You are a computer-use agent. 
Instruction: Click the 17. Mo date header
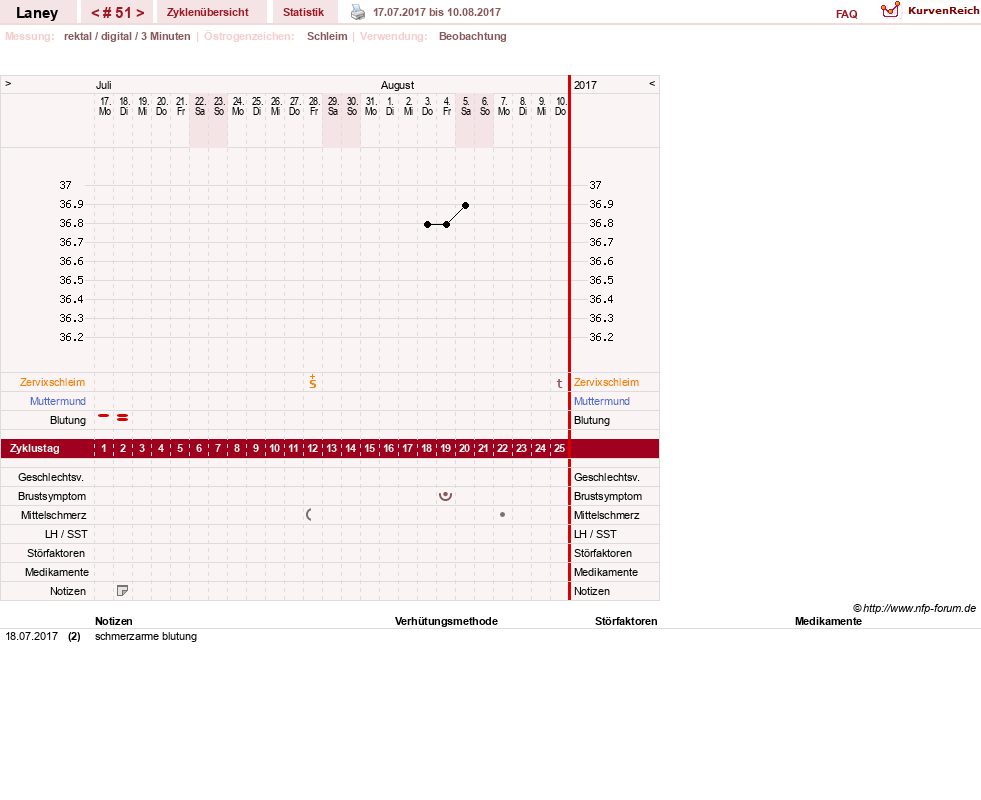click(104, 106)
